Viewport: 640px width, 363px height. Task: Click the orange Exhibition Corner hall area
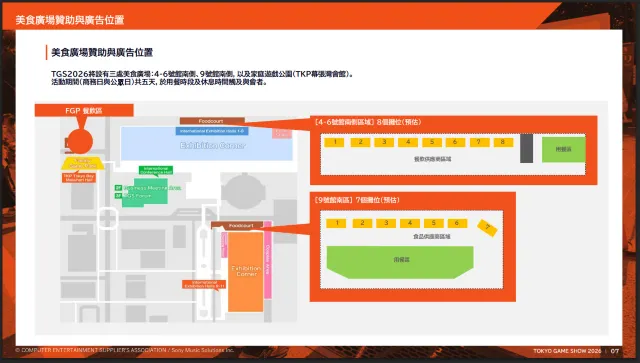click(x=245, y=272)
